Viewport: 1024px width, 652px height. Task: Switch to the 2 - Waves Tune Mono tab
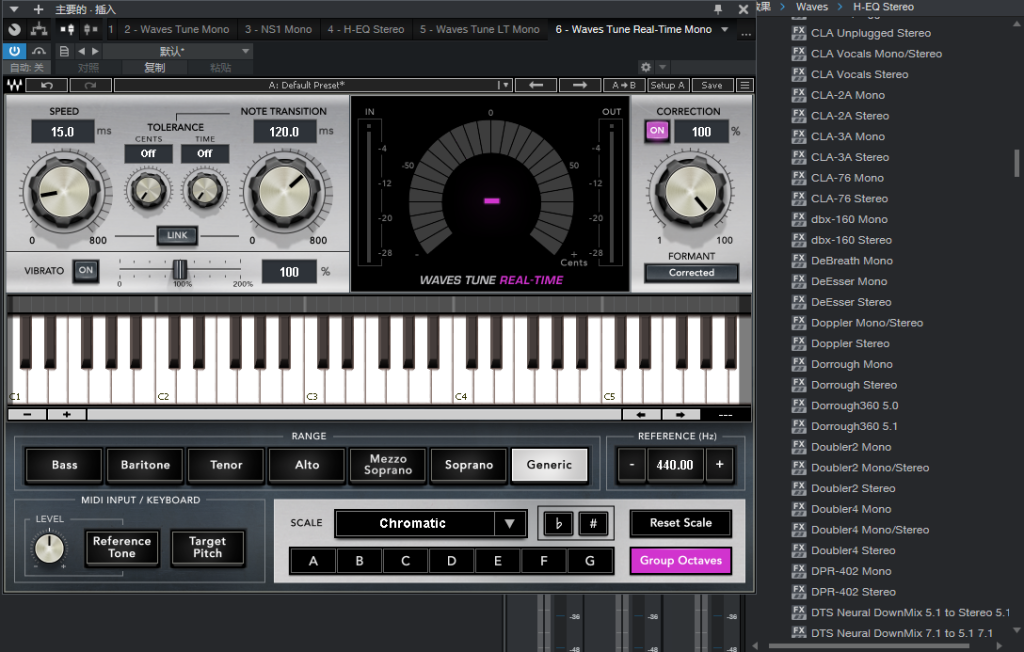click(177, 29)
